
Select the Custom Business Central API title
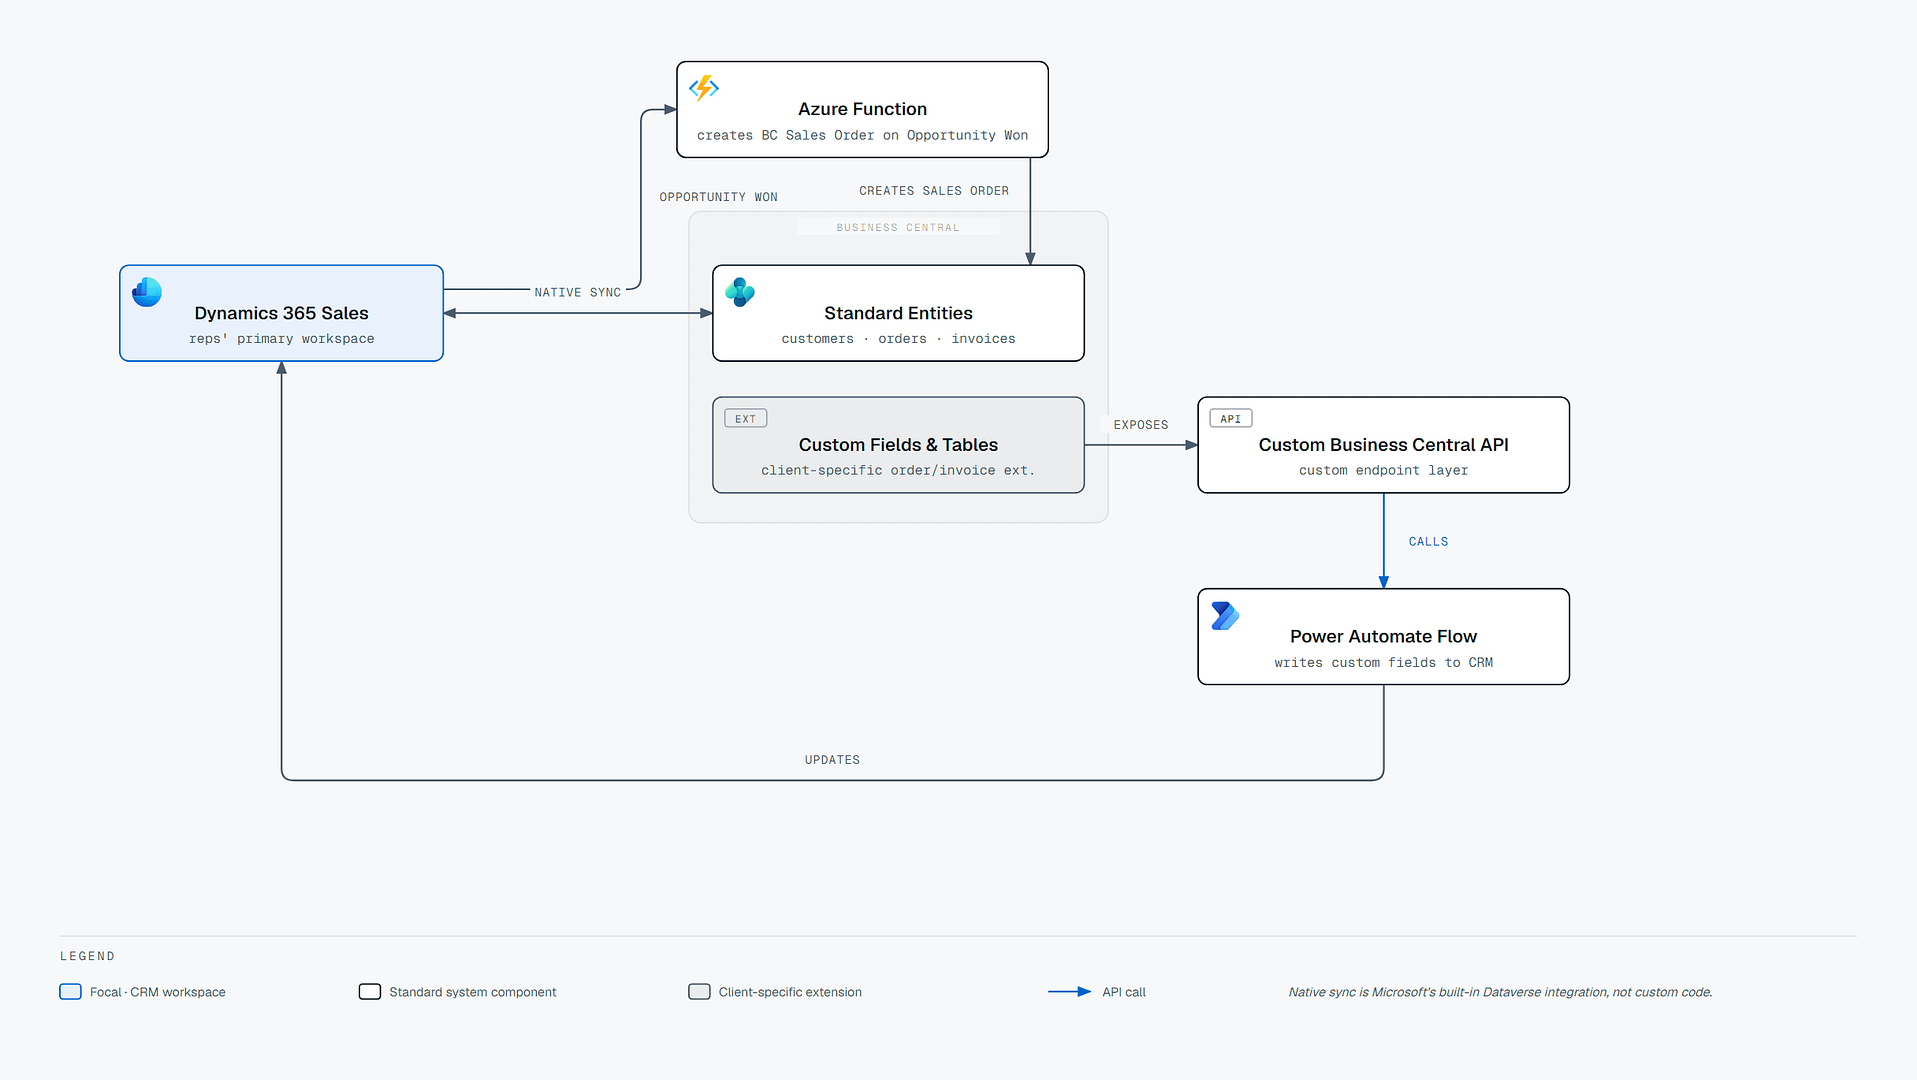coord(1383,445)
